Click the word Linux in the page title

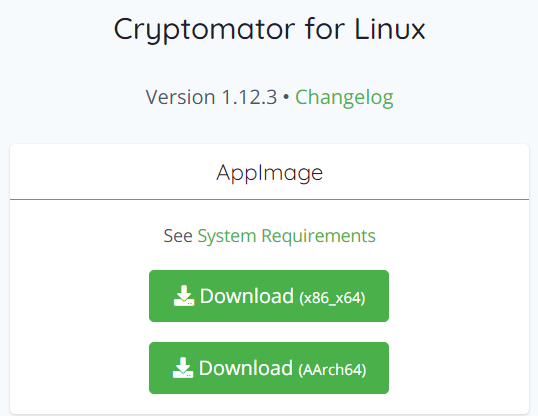(389, 29)
